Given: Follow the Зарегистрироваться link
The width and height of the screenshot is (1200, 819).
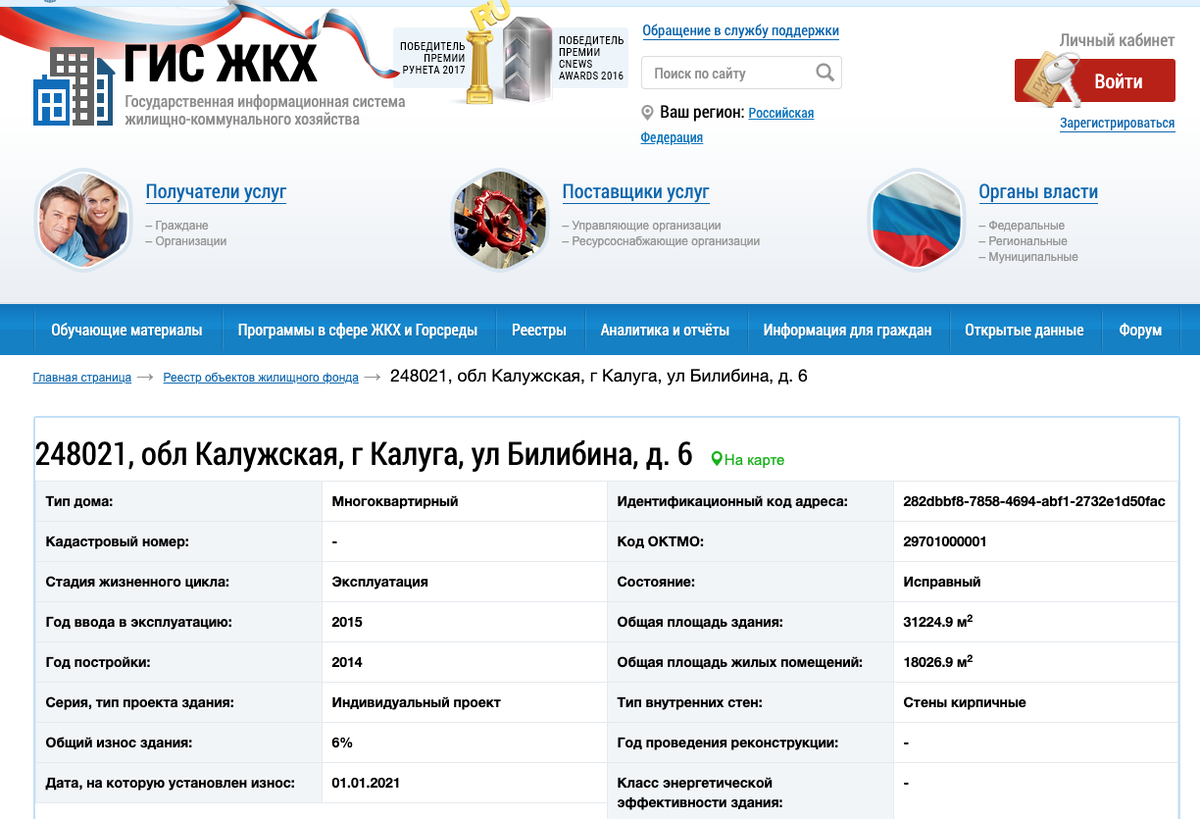Looking at the screenshot, I should click(x=1115, y=123).
